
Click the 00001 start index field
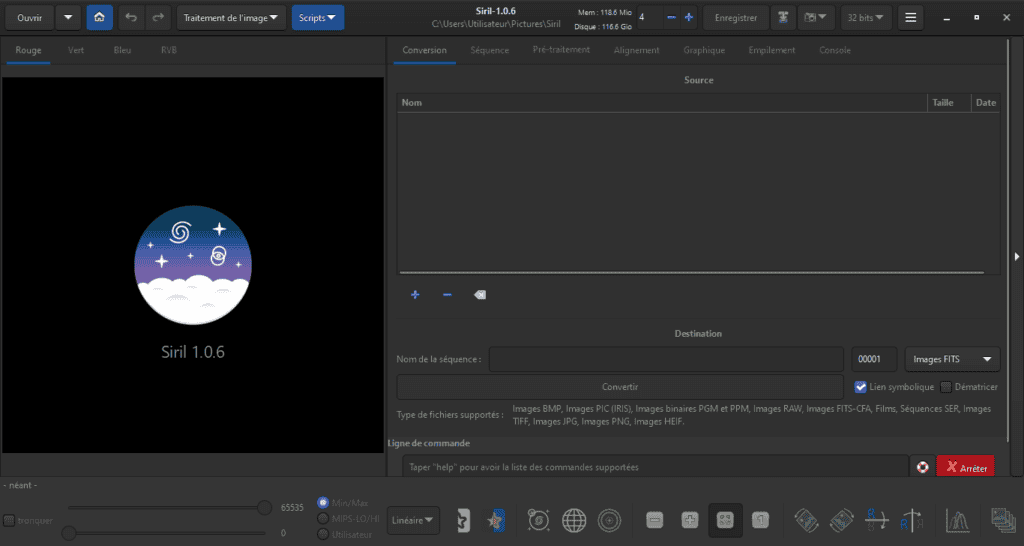(x=874, y=359)
